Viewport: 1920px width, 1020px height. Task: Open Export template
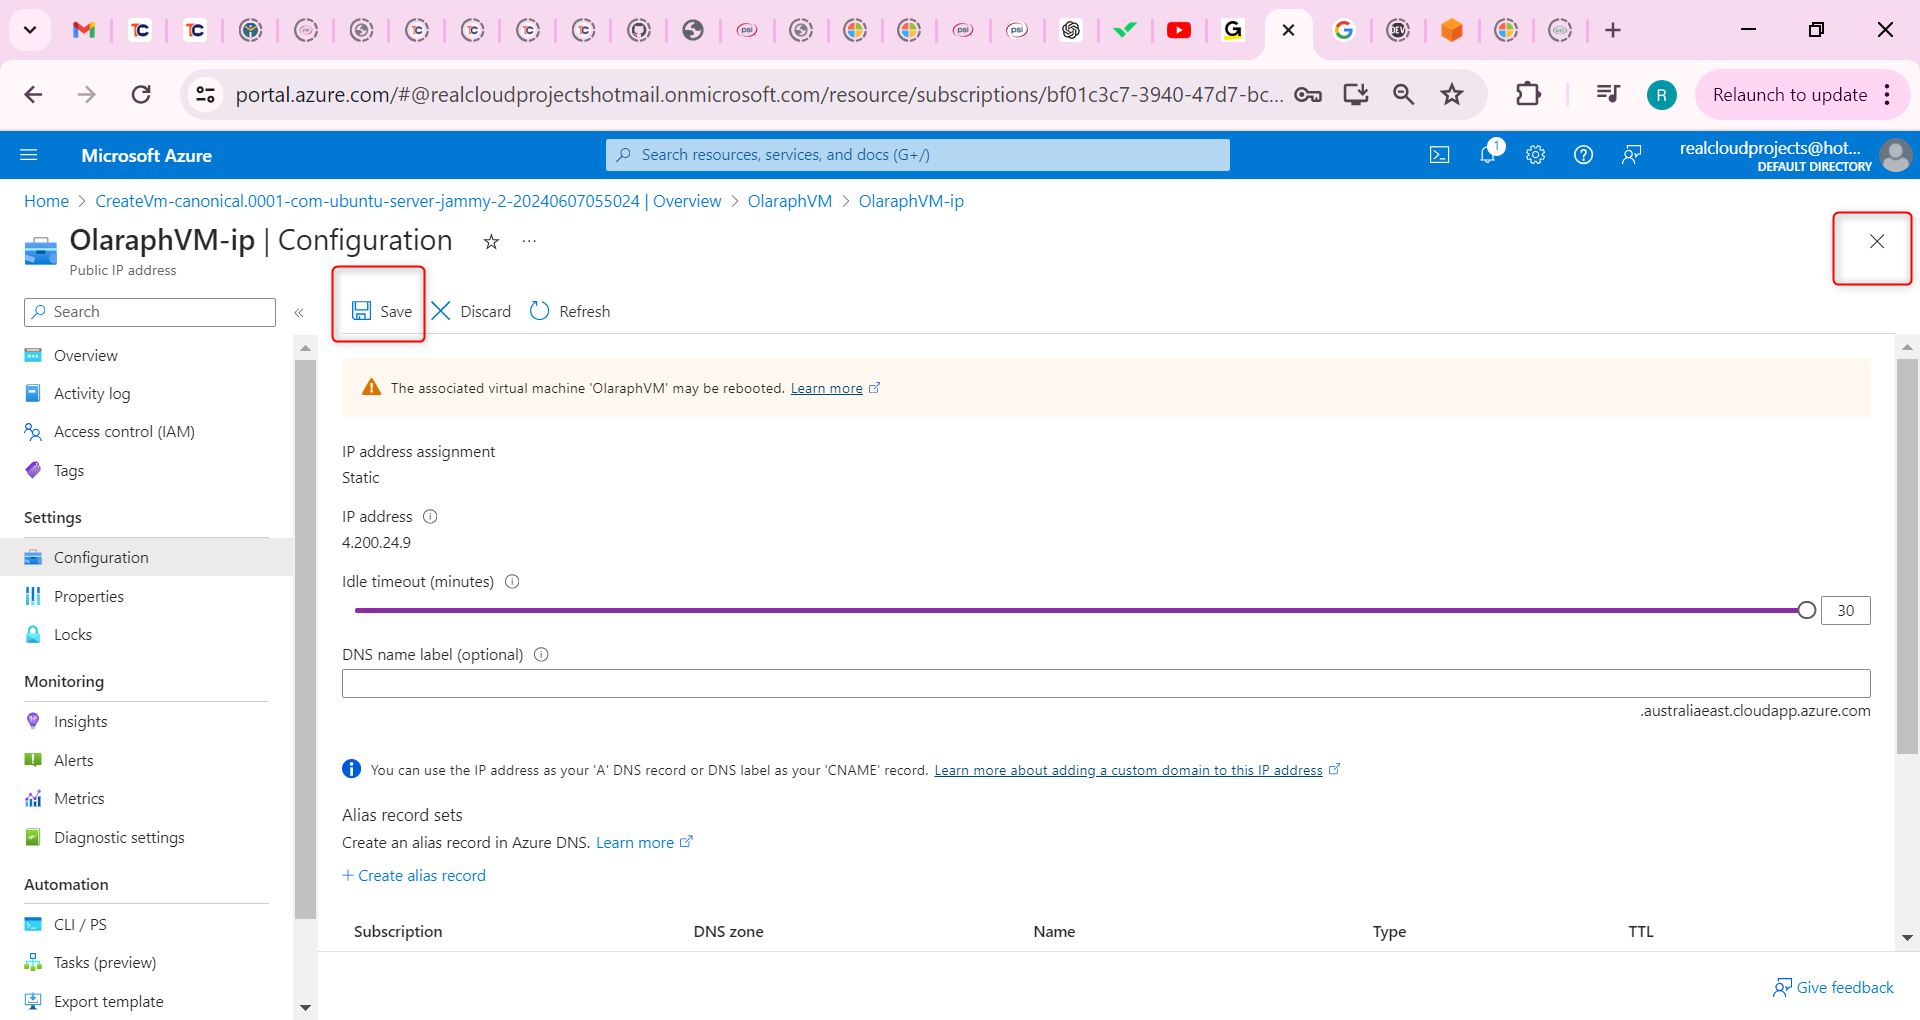pos(108,1002)
